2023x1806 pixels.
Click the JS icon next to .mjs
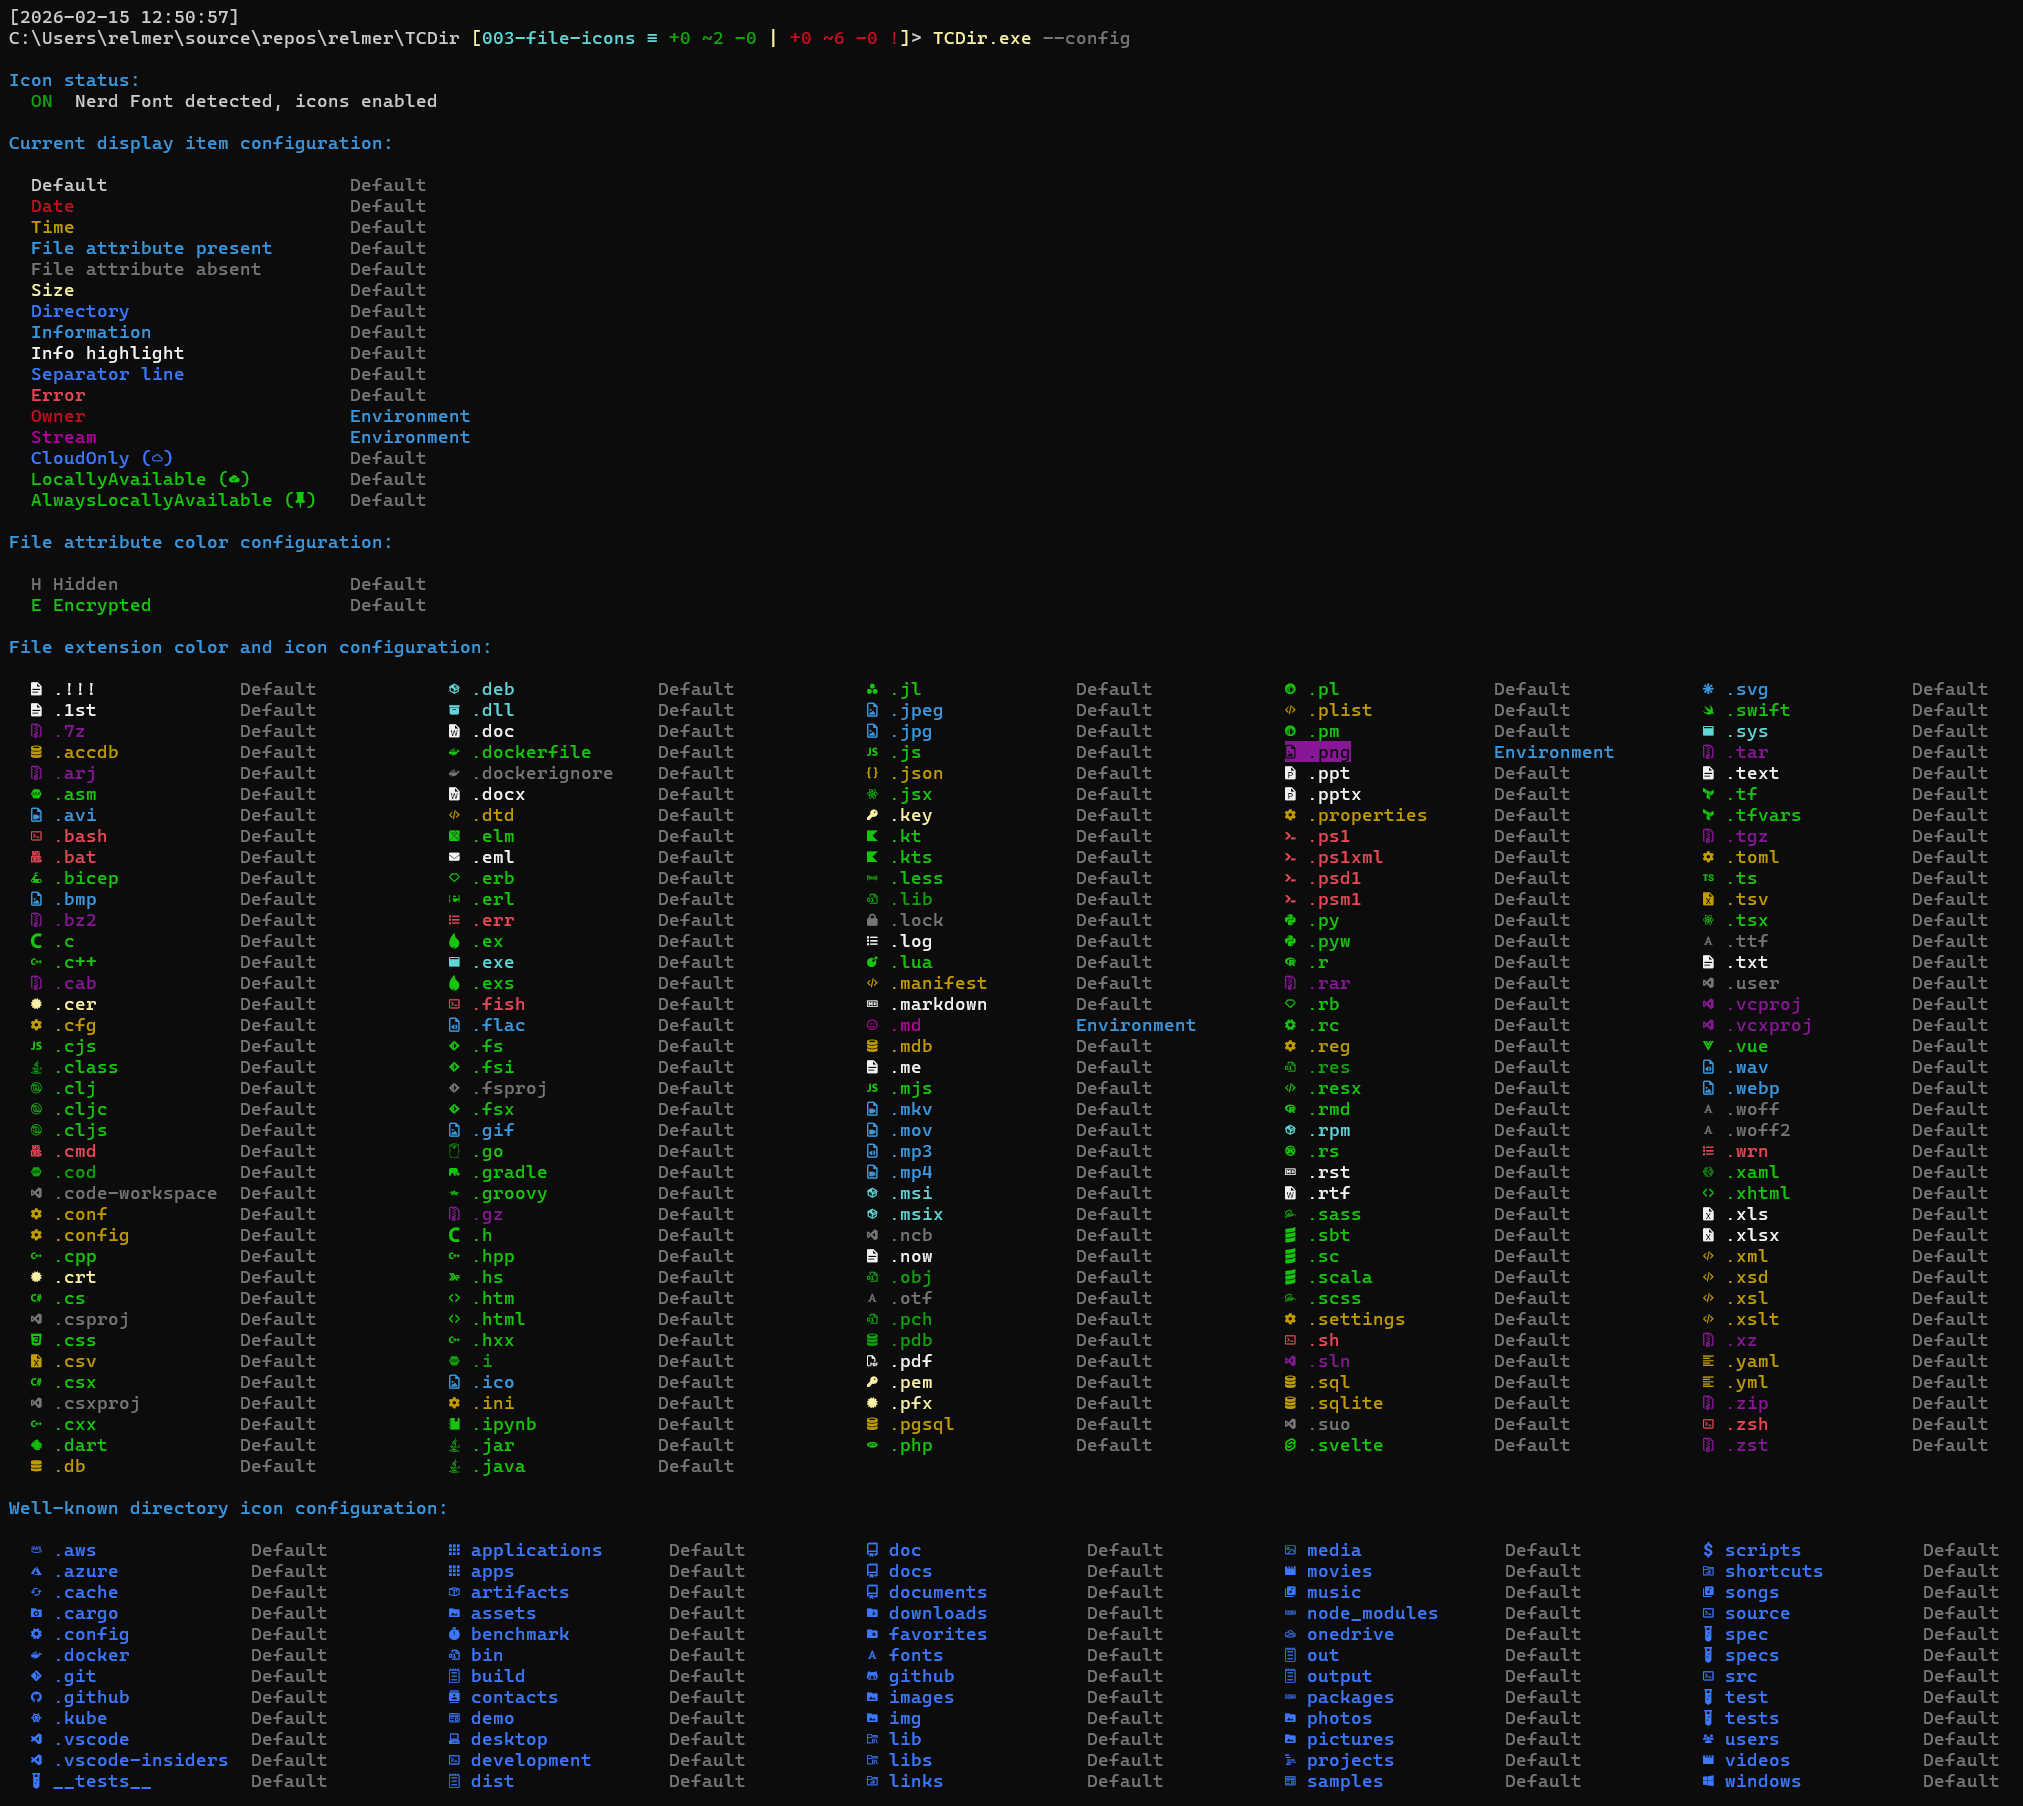pos(872,1088)
